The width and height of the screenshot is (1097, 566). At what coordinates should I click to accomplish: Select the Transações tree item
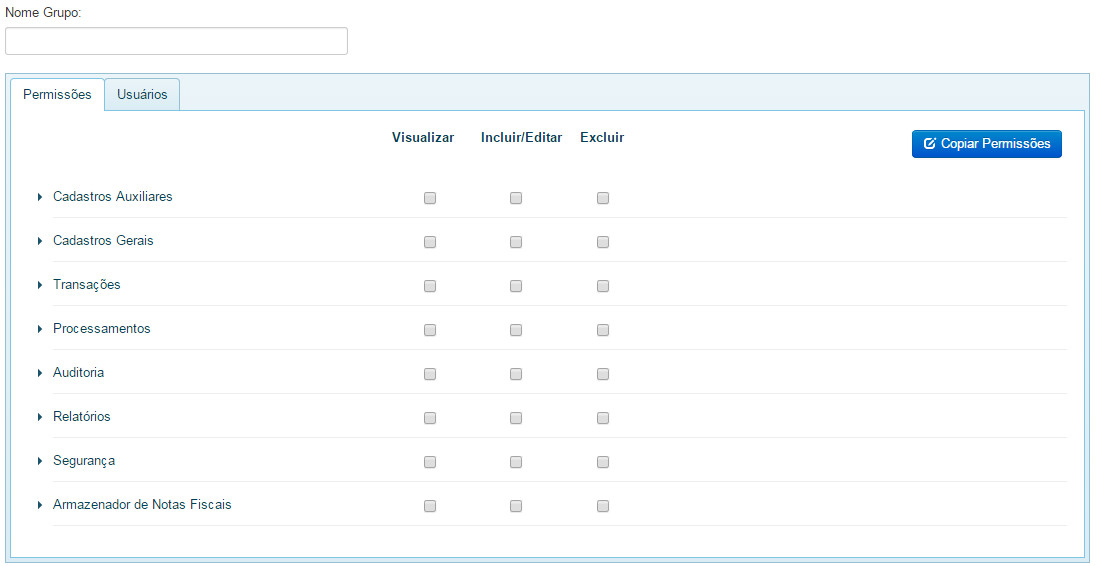pos(87,285)
